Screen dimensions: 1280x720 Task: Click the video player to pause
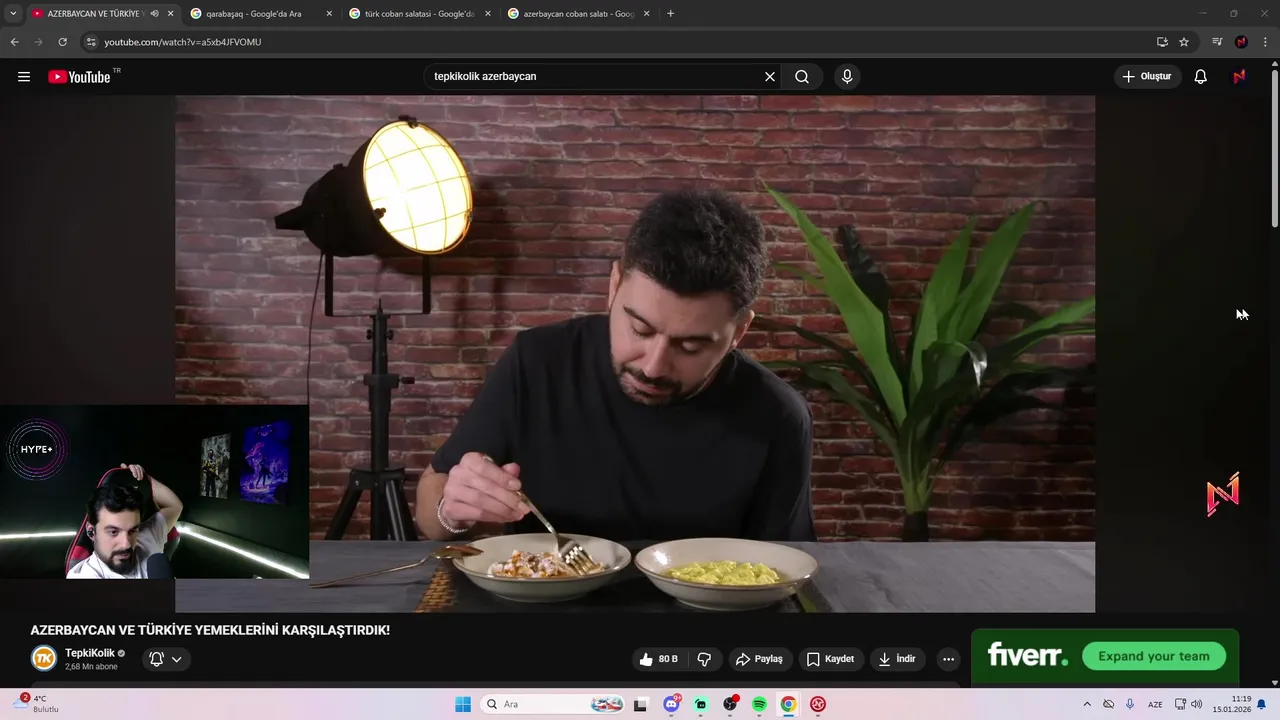[635, 354]
